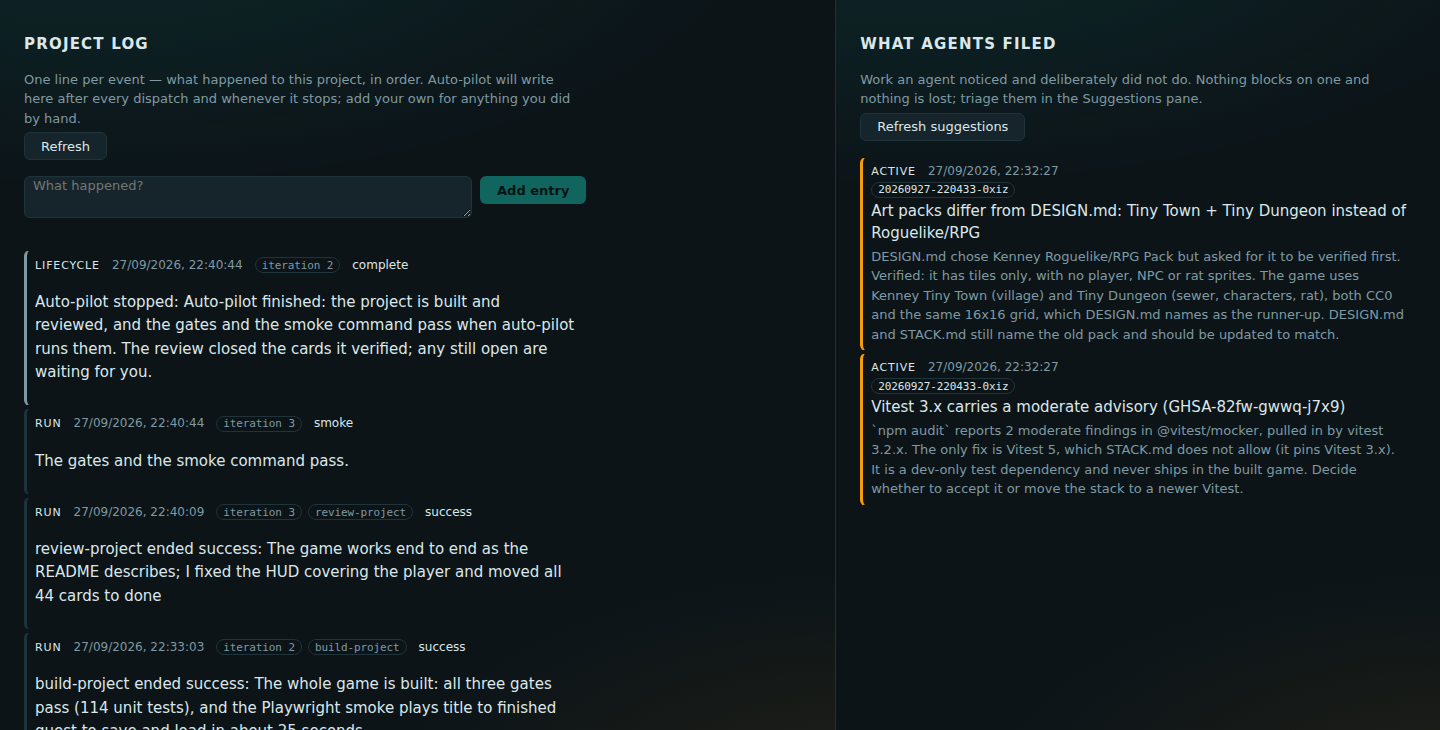Click the "Auto-pilot stopped" message text

[x=305, y=336]
